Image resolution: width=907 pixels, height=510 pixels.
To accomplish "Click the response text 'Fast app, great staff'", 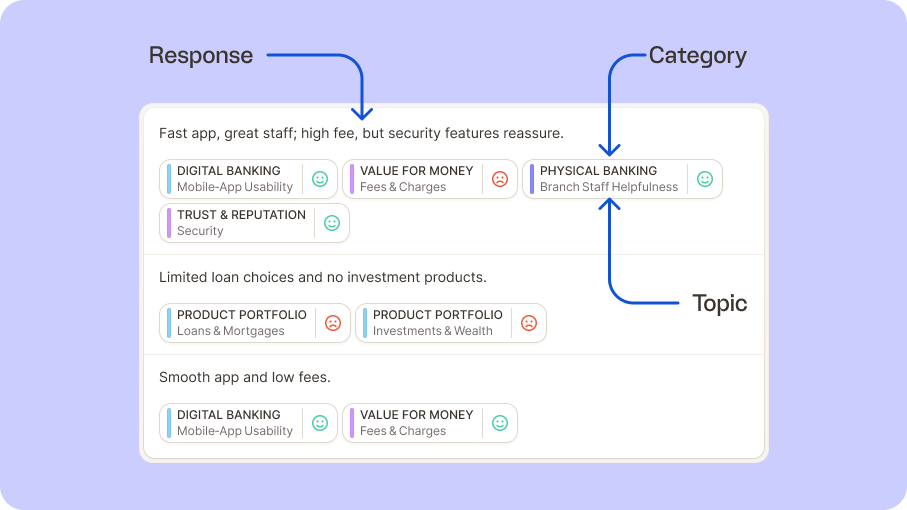I will [228, 134].
